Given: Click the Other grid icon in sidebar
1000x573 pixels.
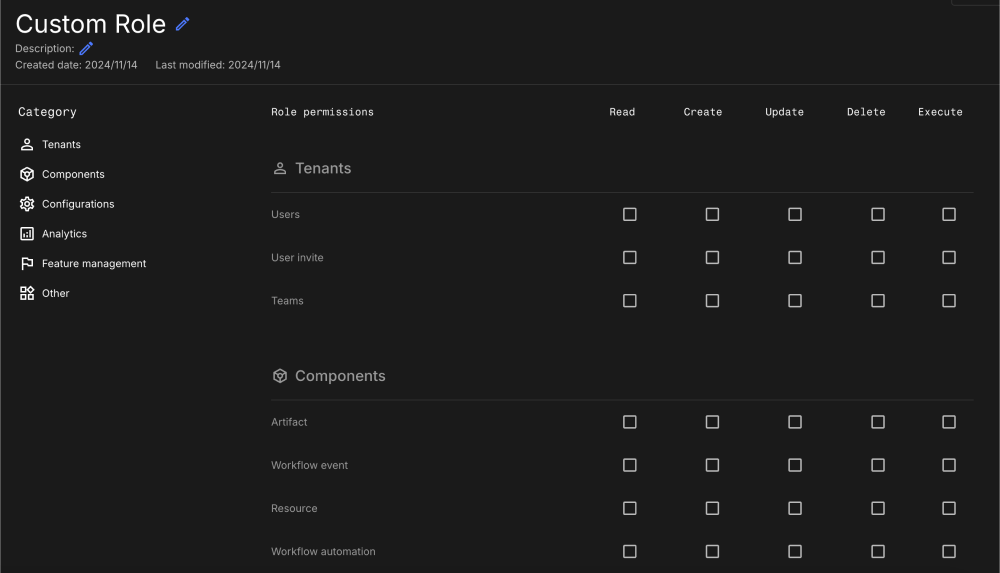Looking at the screenshot, I should [x=27, y=294].
